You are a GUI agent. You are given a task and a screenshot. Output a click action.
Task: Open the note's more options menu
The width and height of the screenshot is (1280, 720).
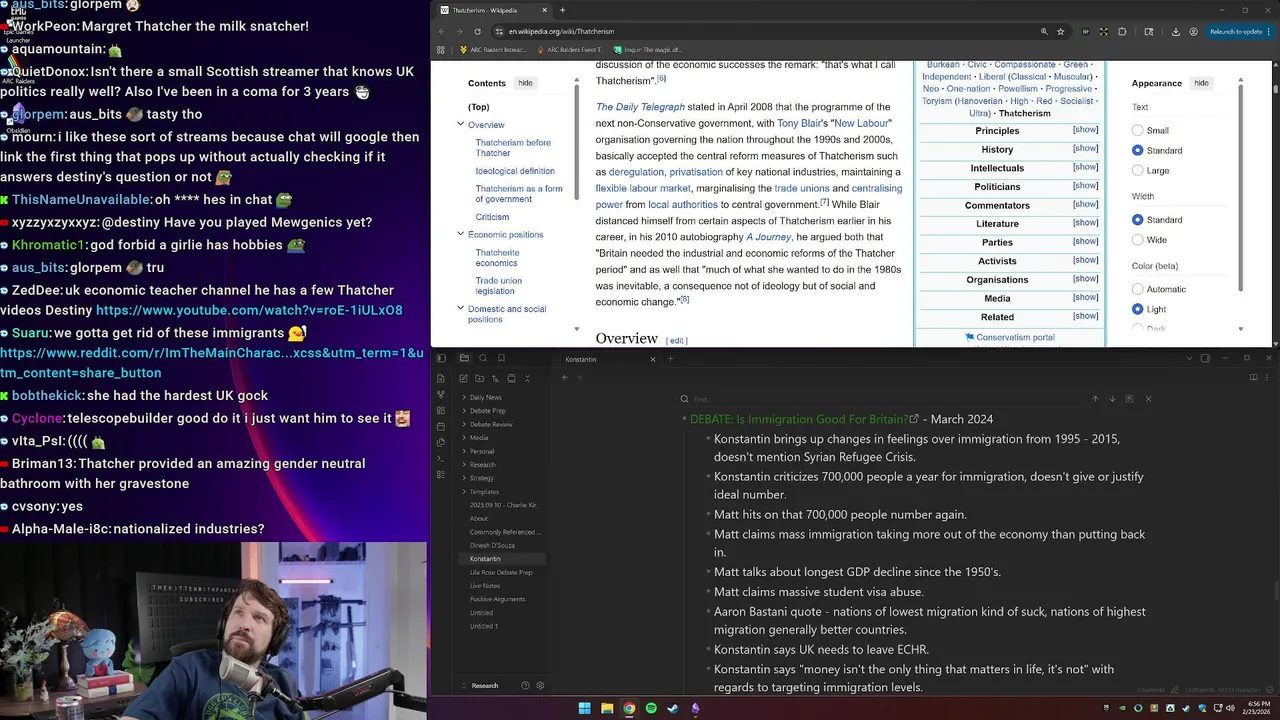(x=1267, y=377)
